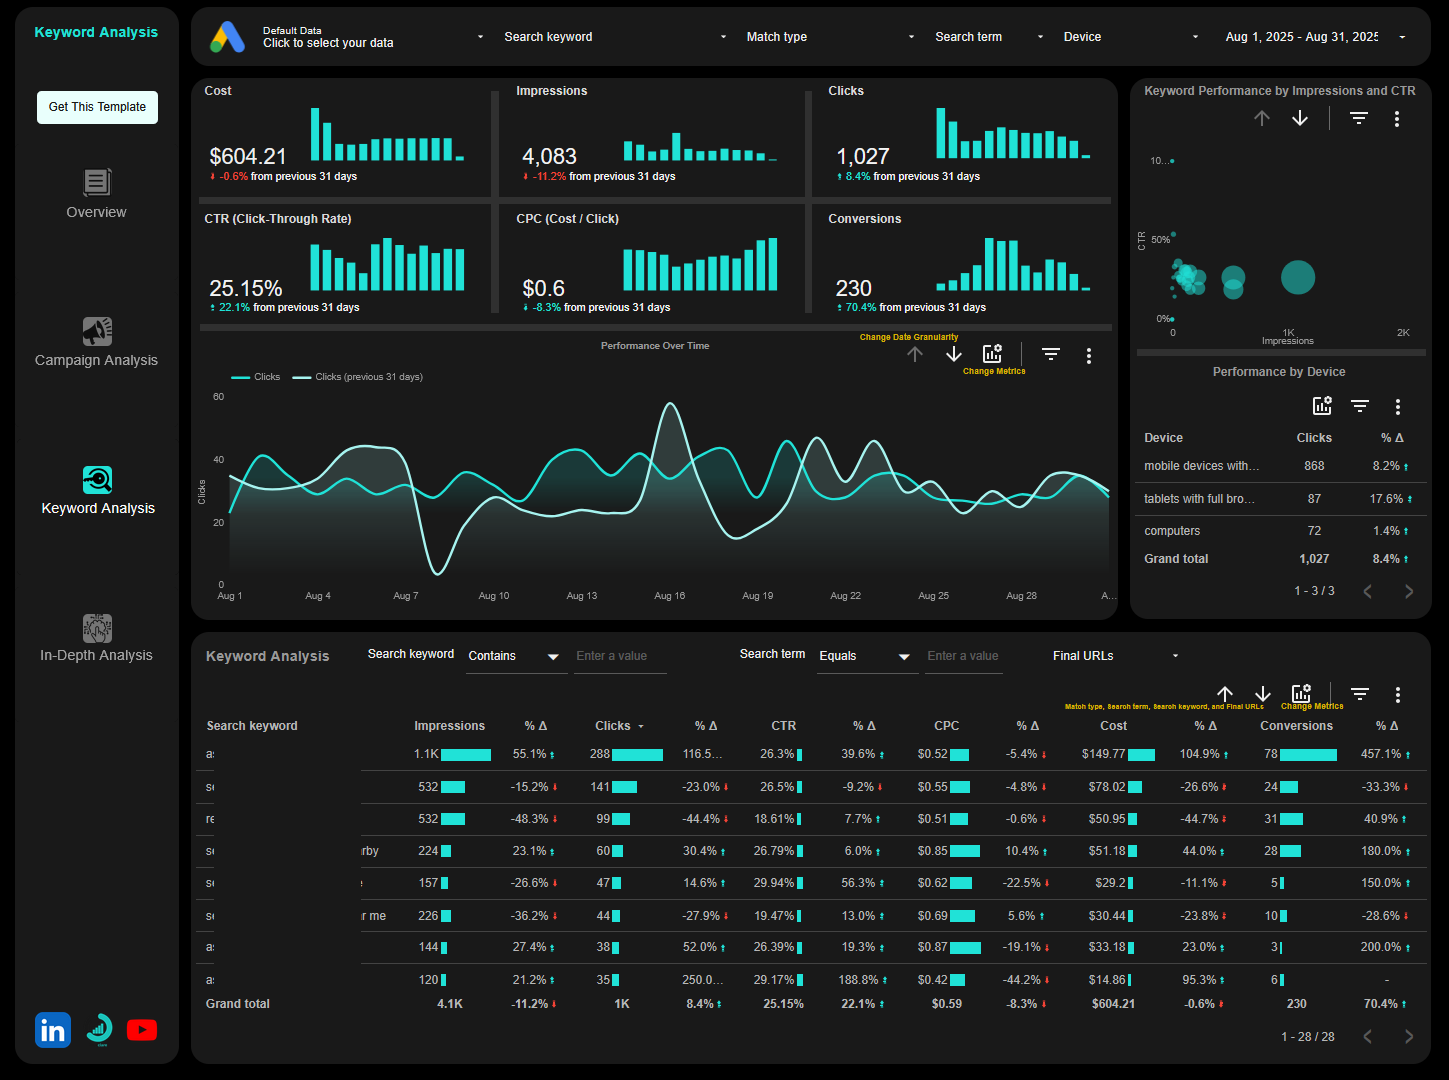Select the In-Depth Analysis sidebar icon

tap(96, 628)
